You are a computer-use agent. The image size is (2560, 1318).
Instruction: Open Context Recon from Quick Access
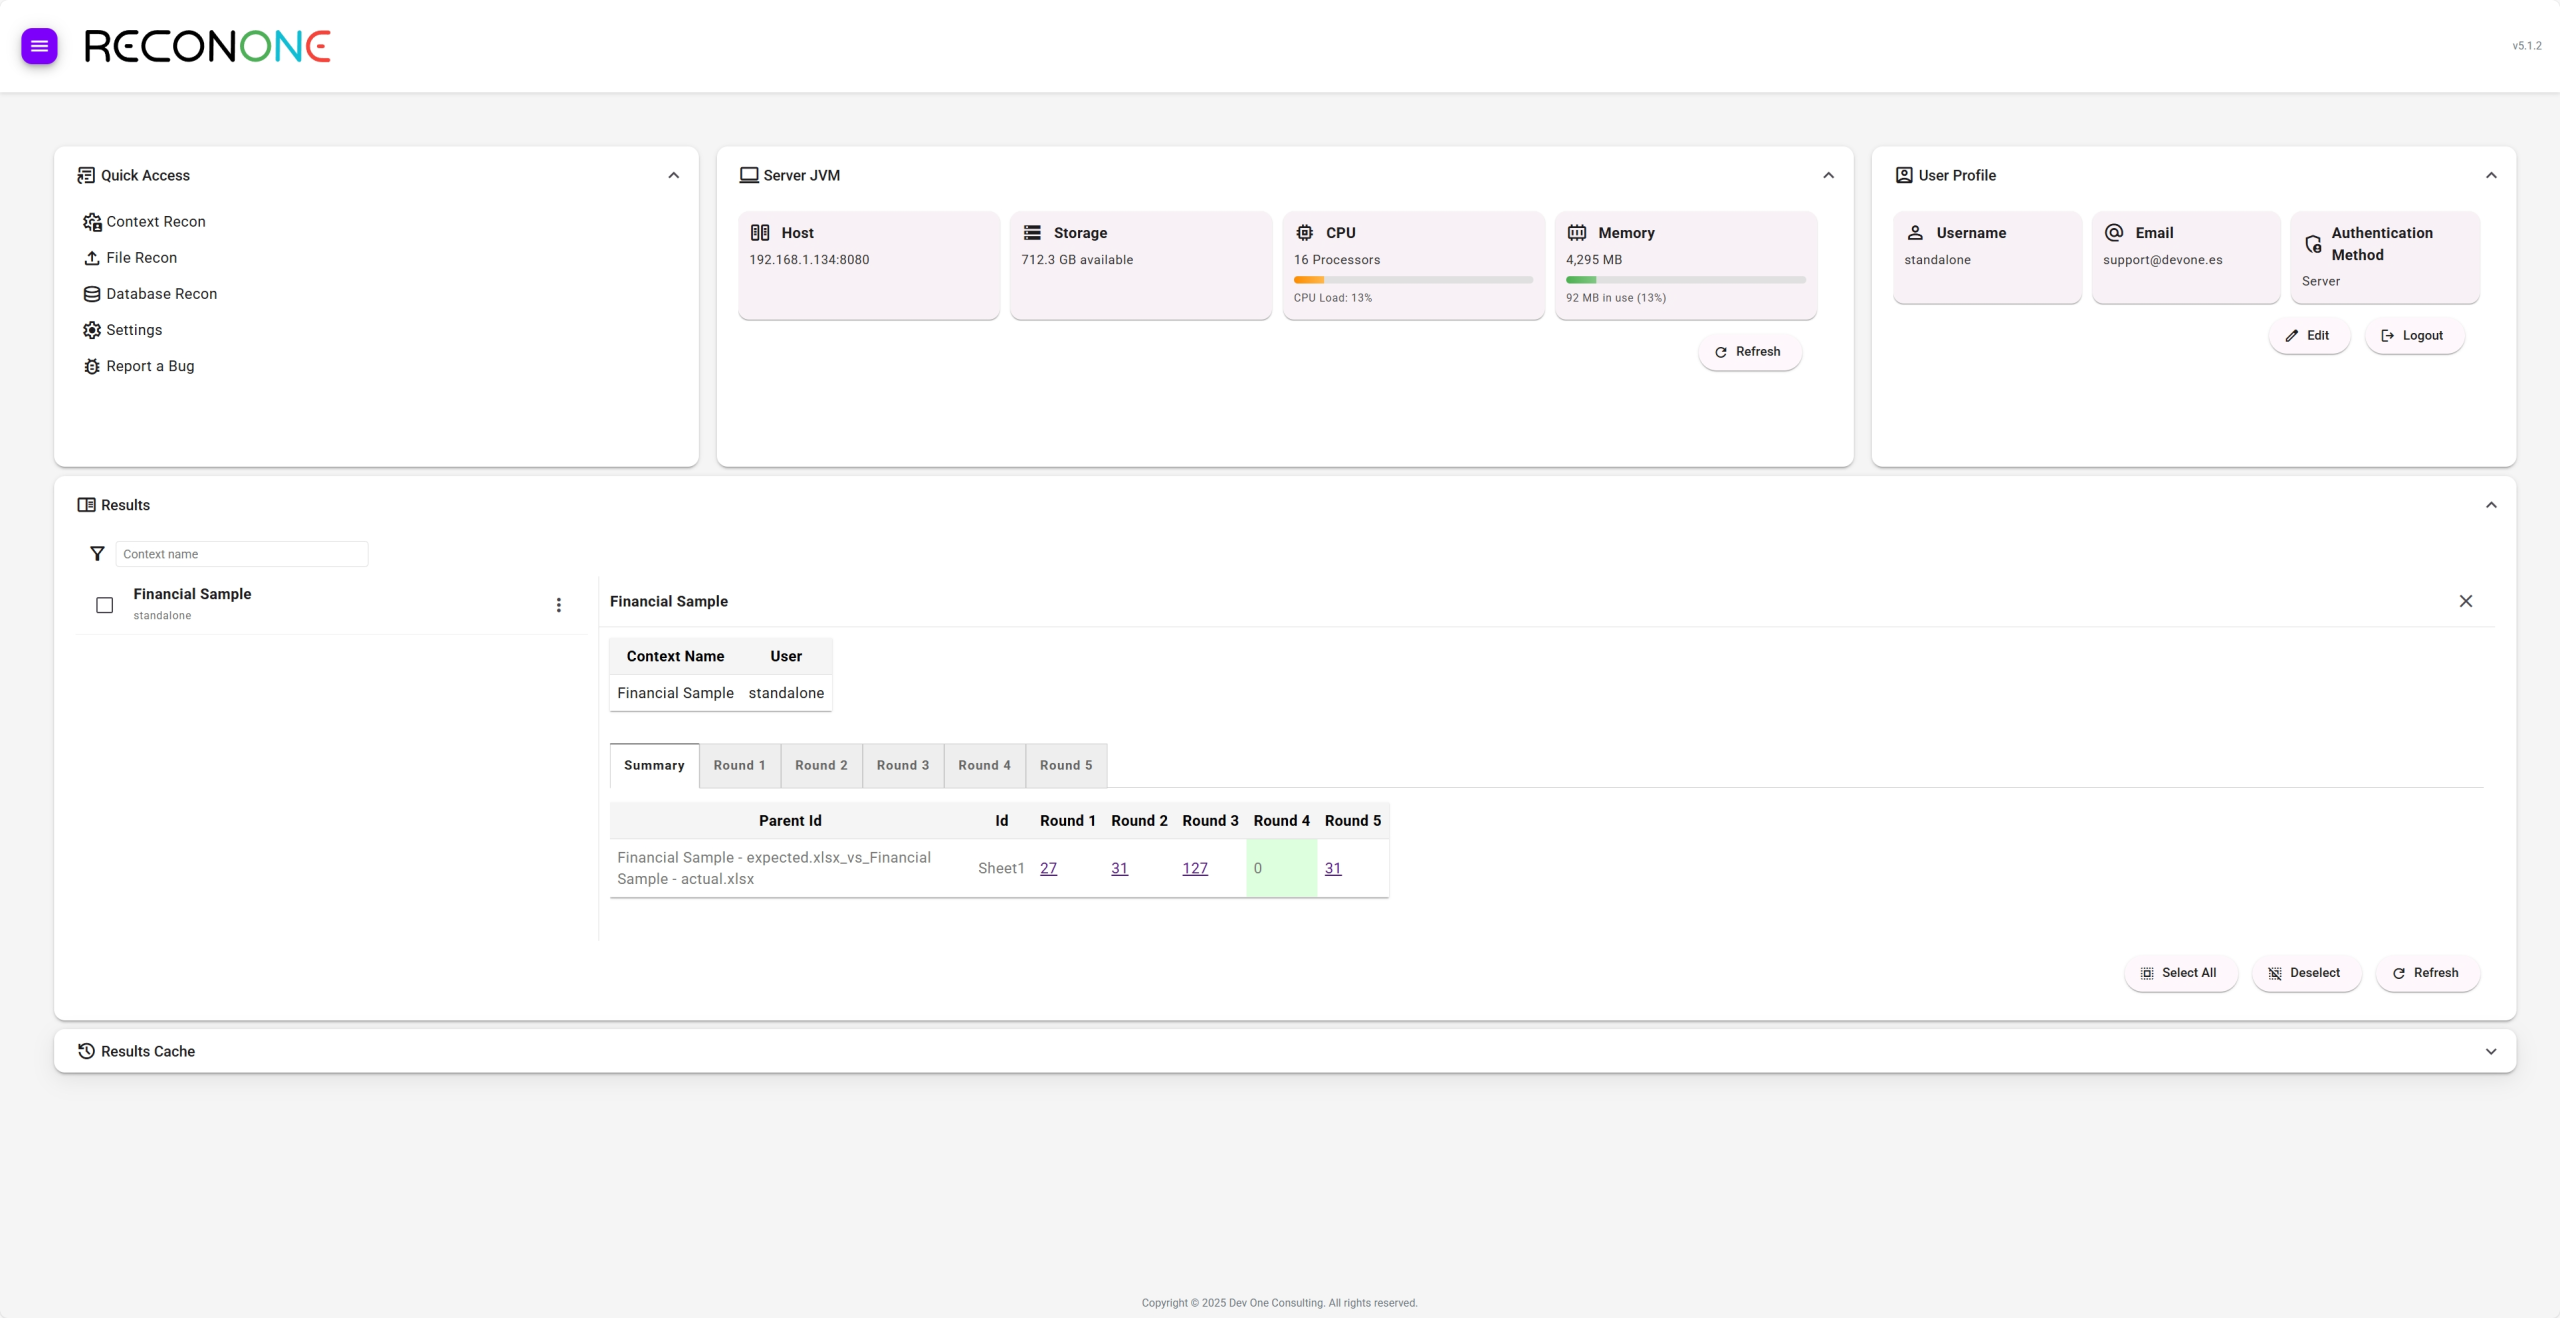pyautogui.click(x=155, y=222)
